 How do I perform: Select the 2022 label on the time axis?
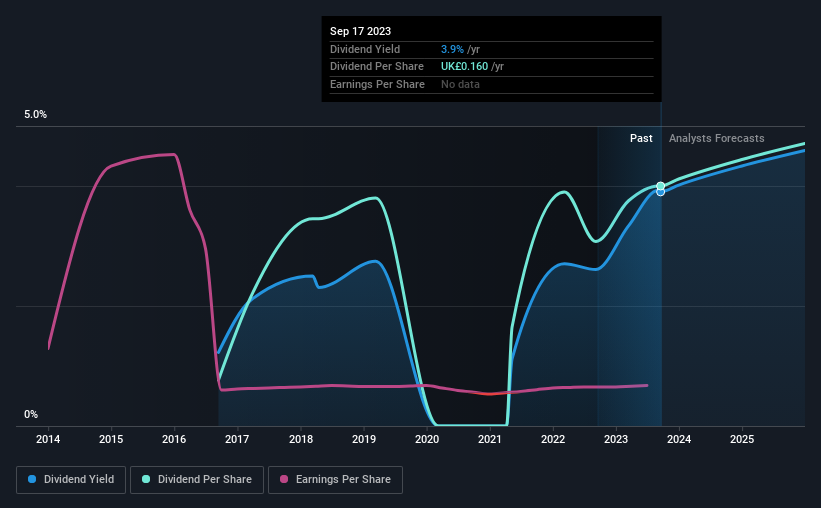pos(553,439)
